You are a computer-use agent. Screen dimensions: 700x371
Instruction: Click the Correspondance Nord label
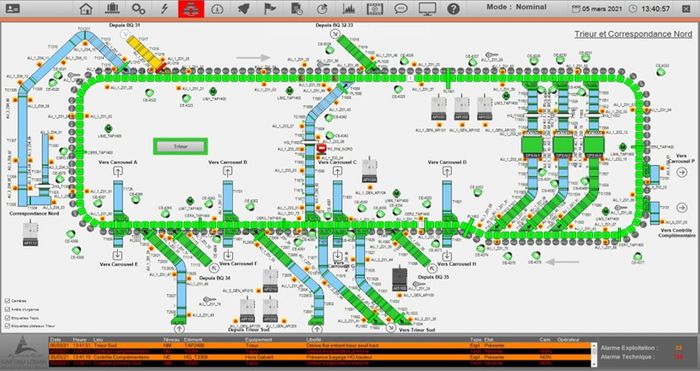pos(34,213)
